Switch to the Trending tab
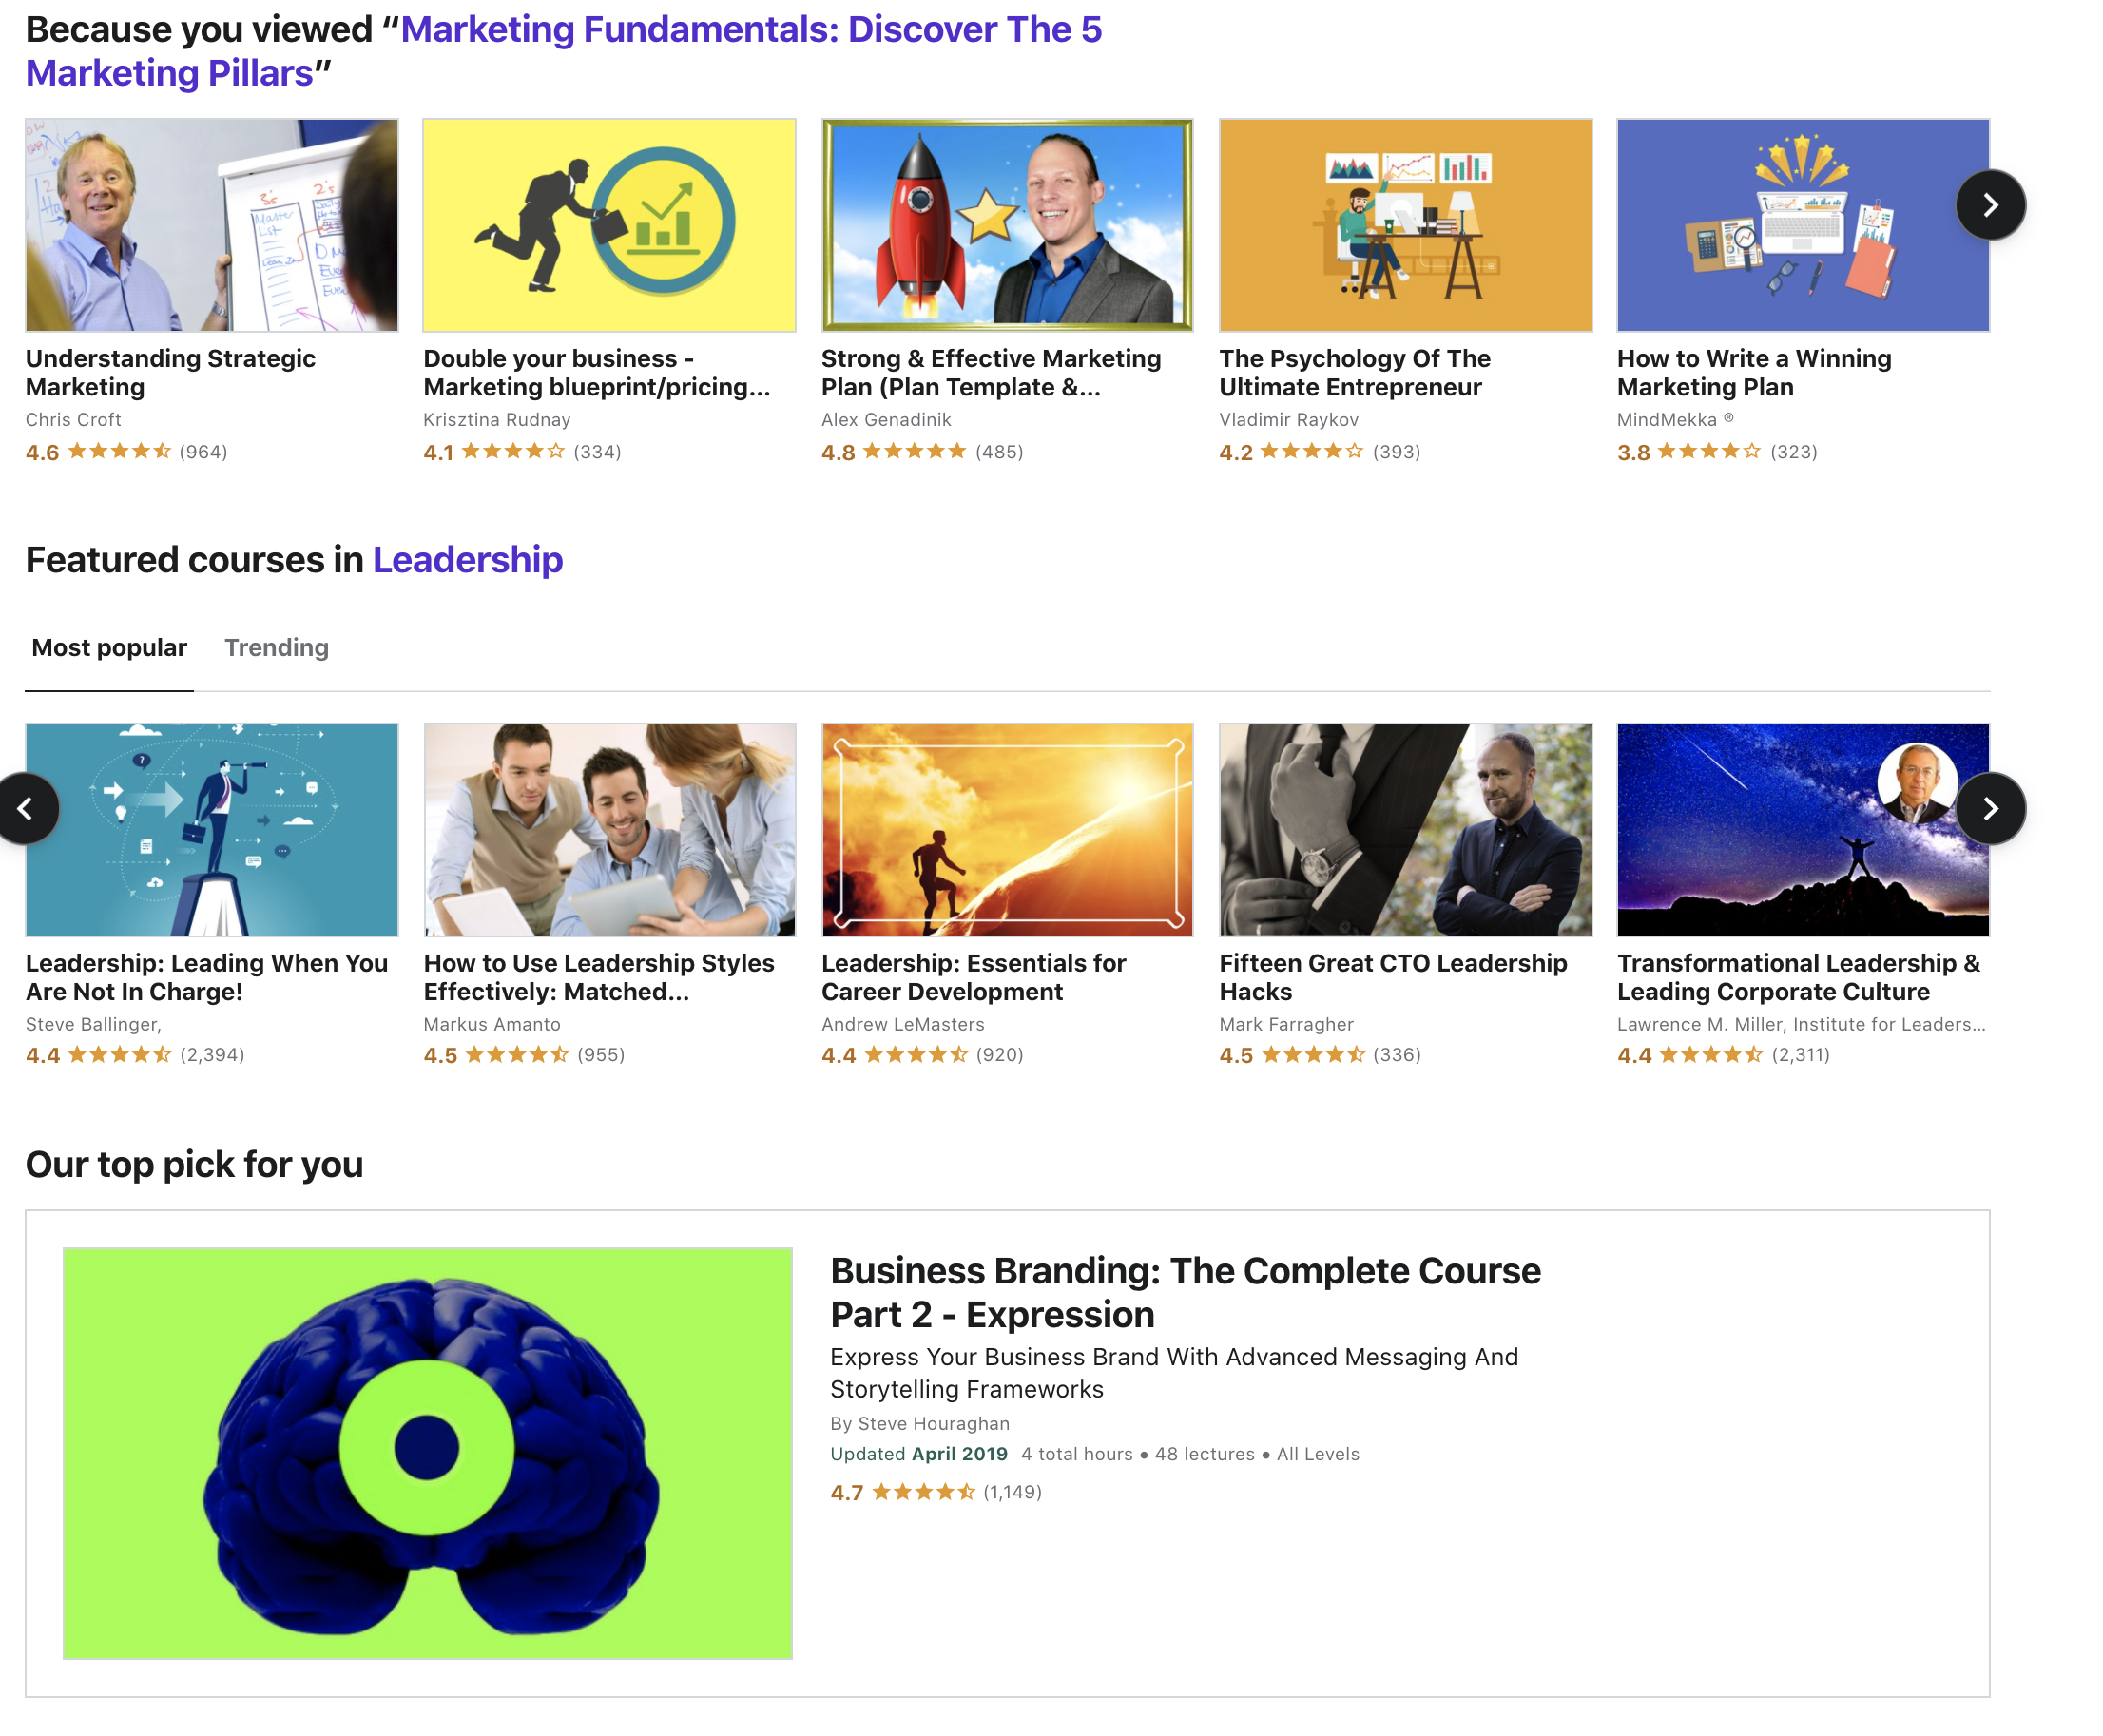The width and height of the screenshot is (2103, 1736). click(x=276, y=647)
